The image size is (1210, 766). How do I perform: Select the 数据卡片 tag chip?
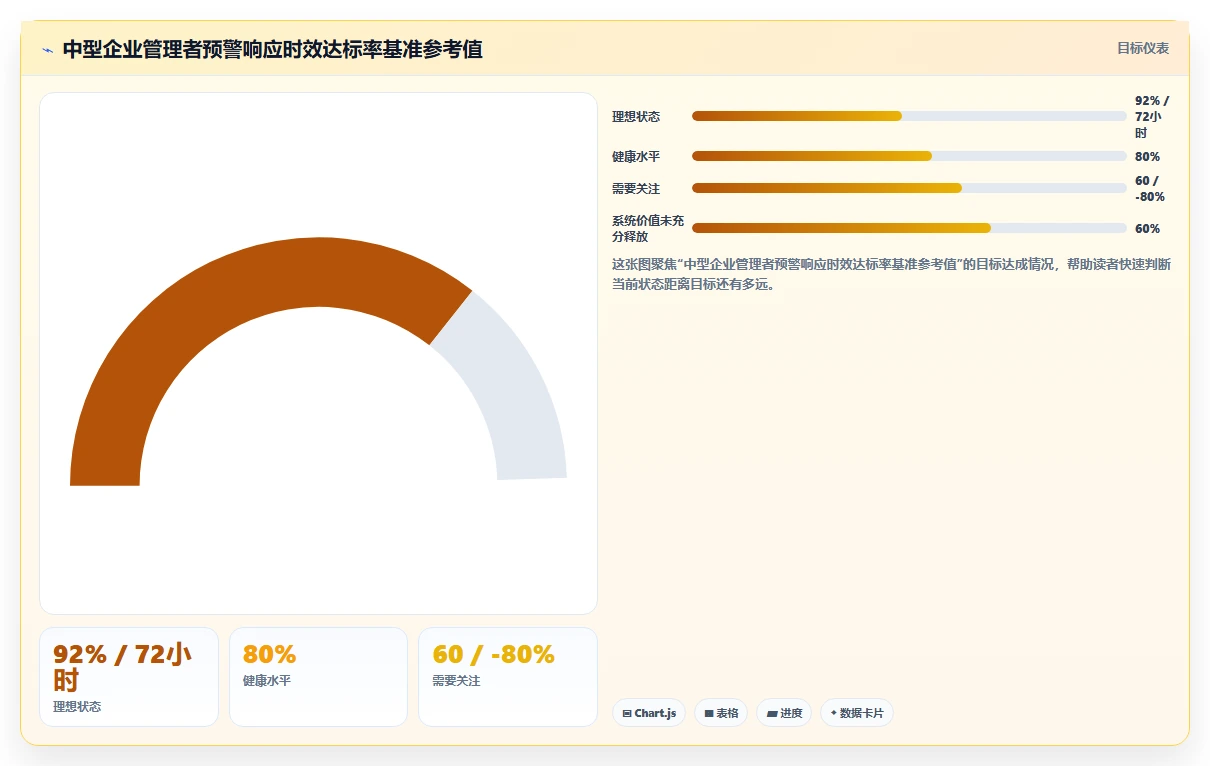(x=857, y=713)
